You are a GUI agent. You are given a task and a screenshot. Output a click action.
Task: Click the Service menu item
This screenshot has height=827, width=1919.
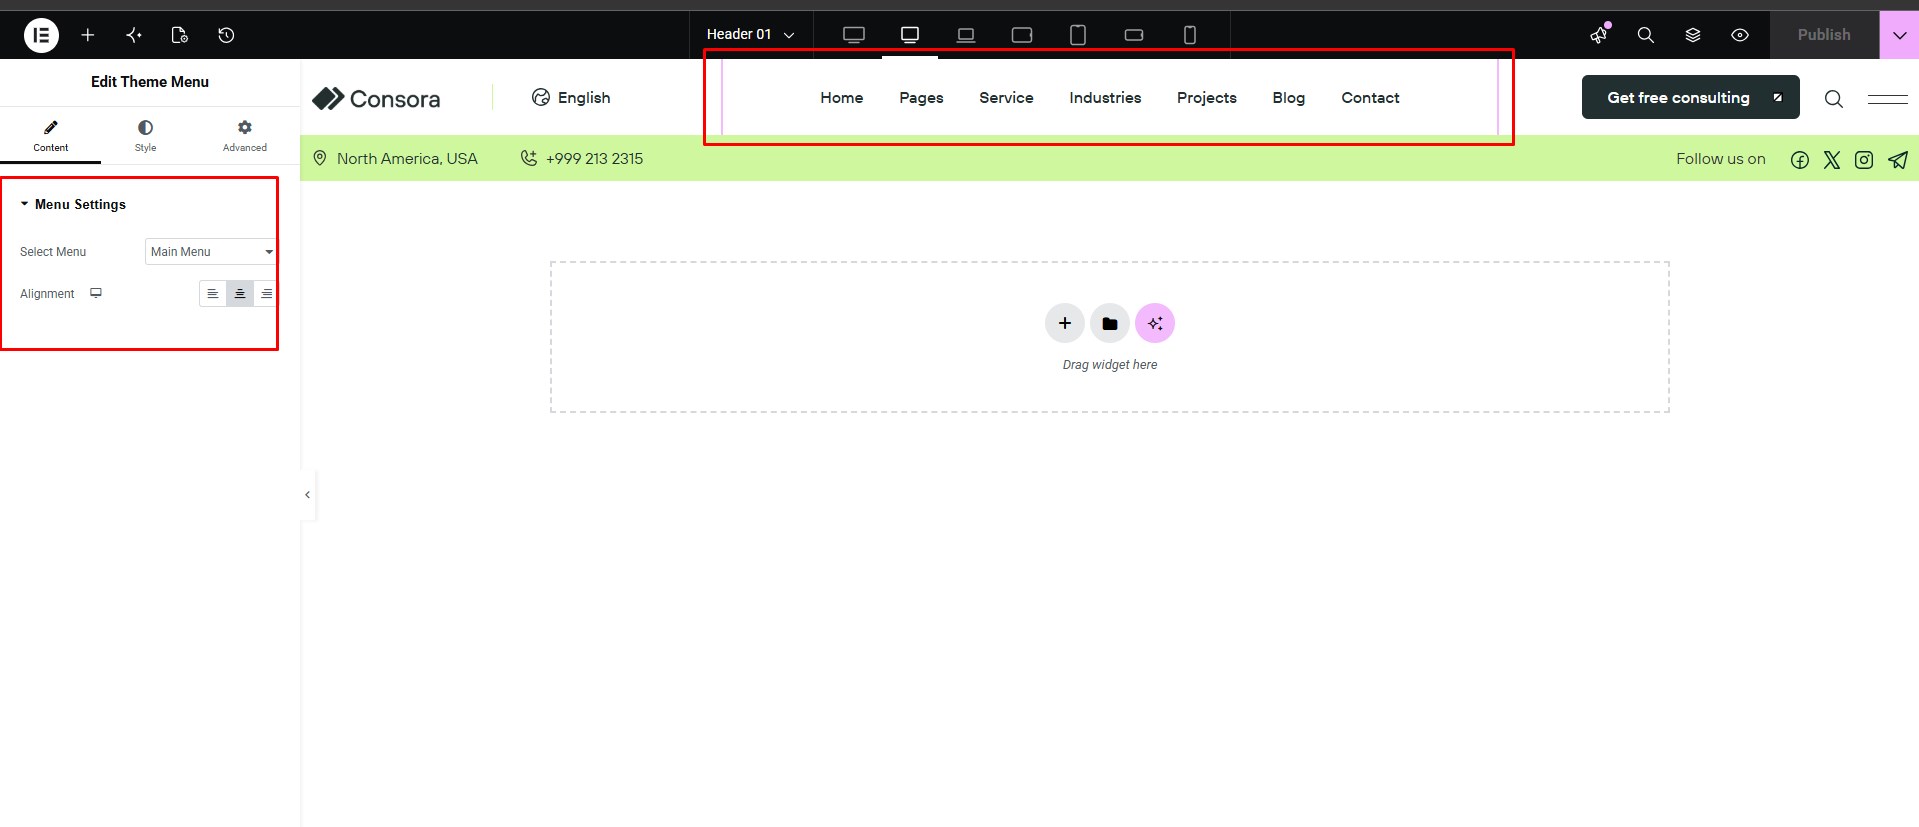point(1006,98)
